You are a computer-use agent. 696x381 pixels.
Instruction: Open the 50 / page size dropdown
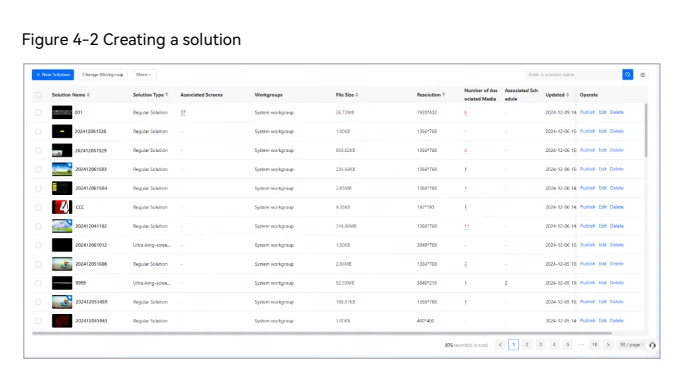coord(631,345)
